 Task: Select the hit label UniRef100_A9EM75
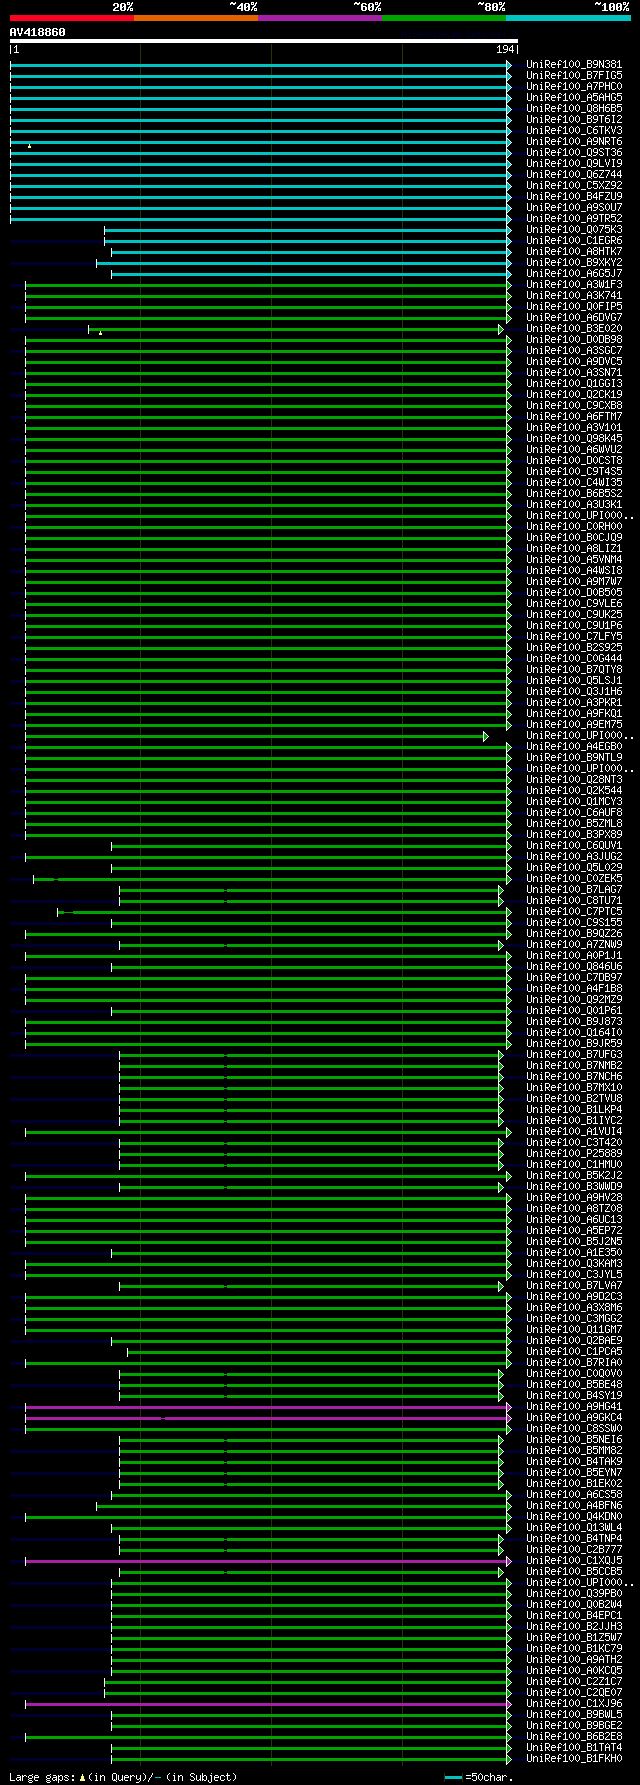point(574,724)
